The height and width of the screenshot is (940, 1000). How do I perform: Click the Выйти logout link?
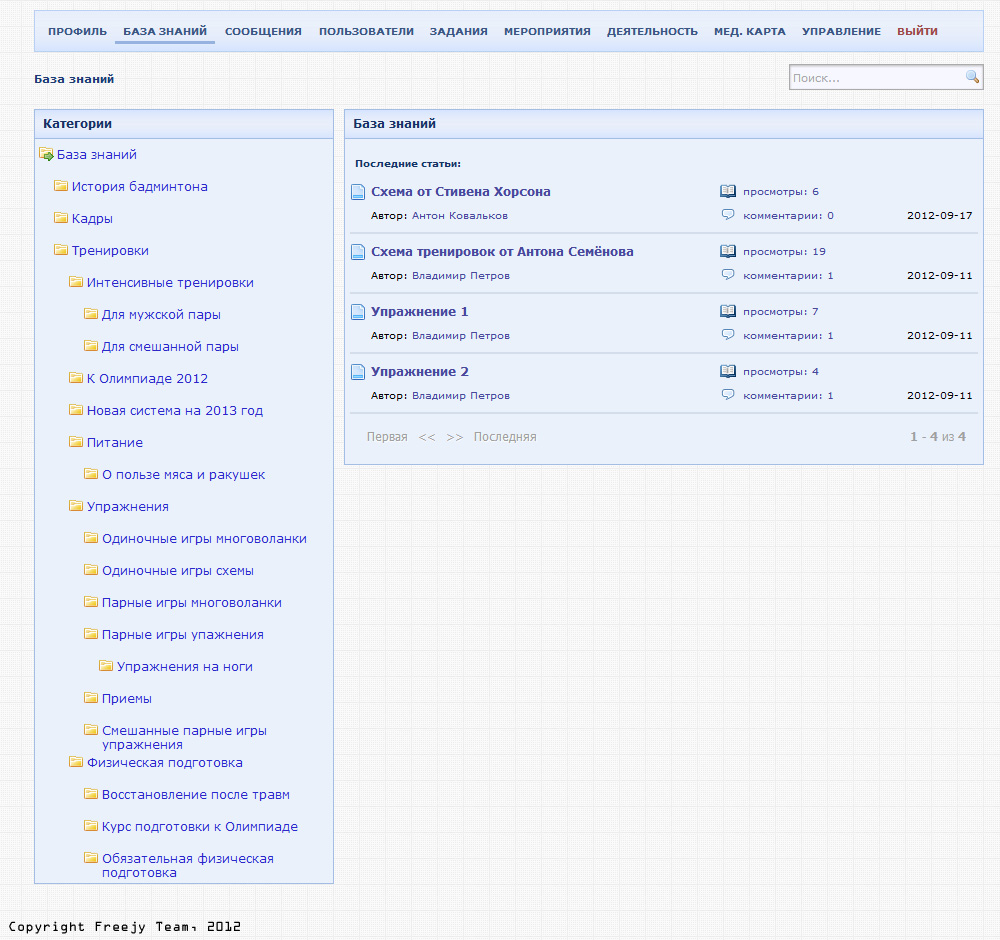917,31
